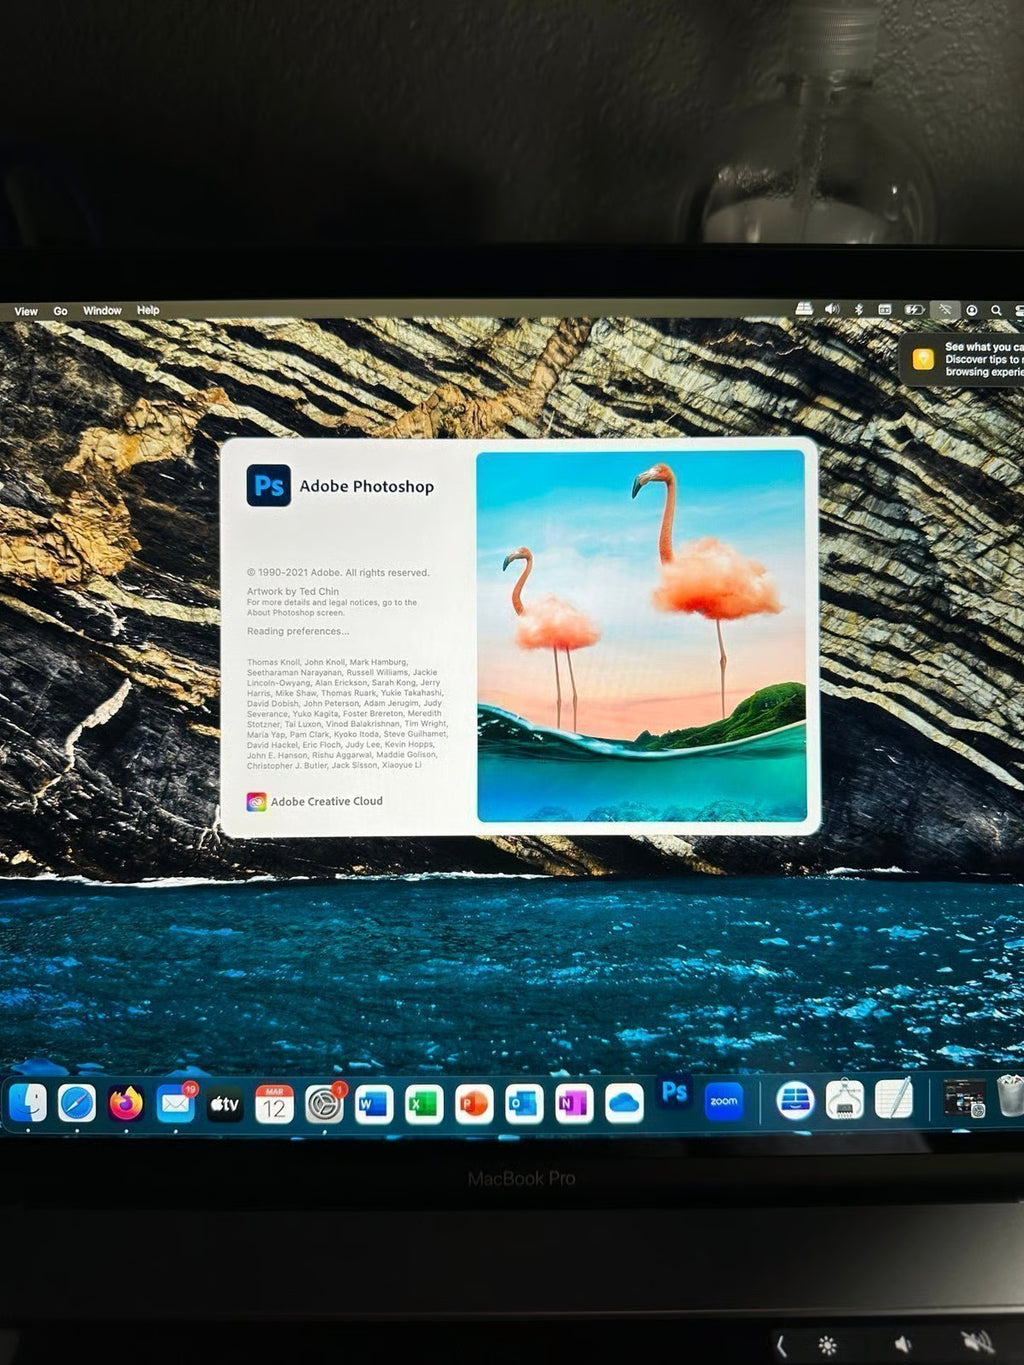Start Firefox from the Dock
Screen dimensions: 1024x1365
(127, 1101)
